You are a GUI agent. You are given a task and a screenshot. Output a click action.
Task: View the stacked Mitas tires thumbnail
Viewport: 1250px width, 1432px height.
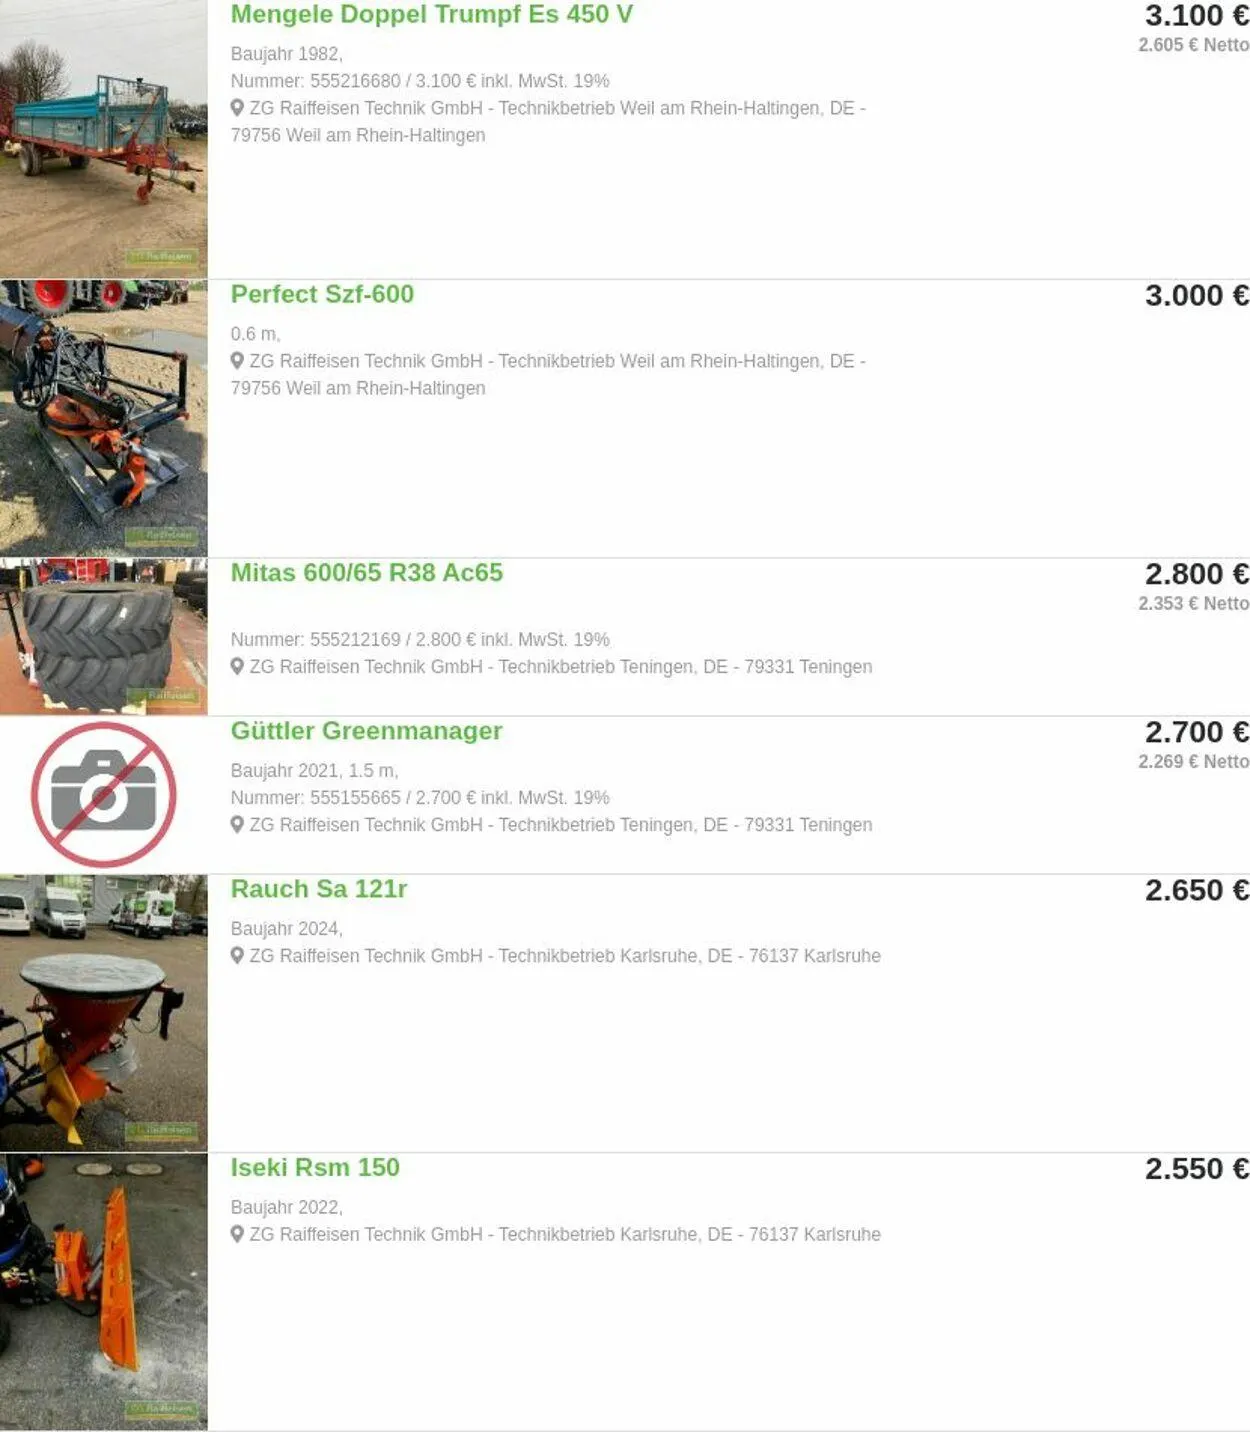pyautogui.click(x=104, y=637)
